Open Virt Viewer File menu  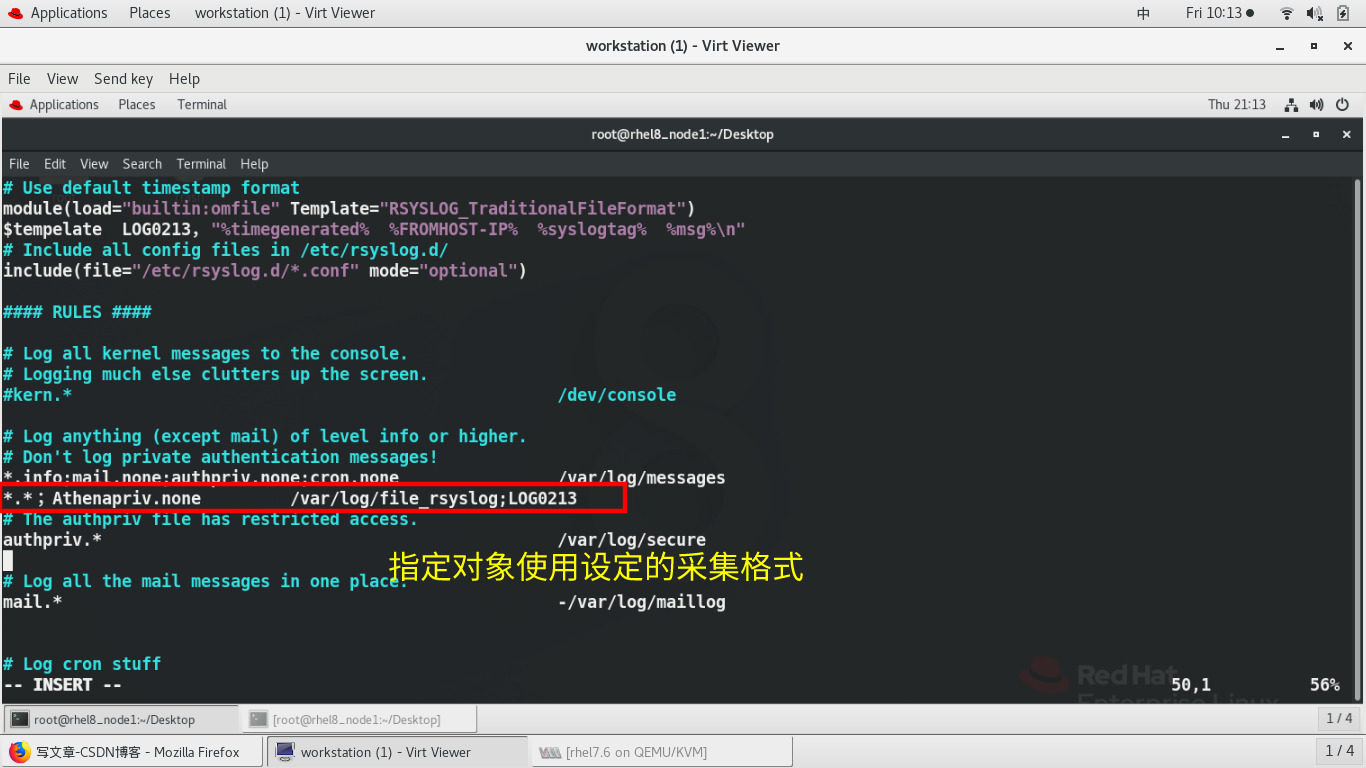(19, 79)
